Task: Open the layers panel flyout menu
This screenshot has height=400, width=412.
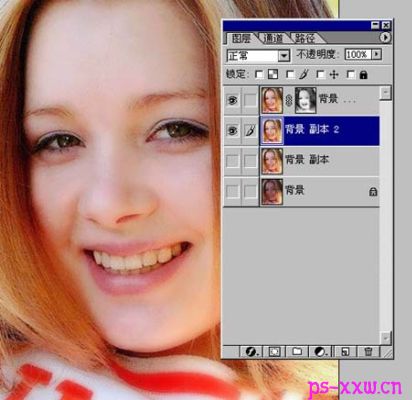Action: (x=385, y=37)
